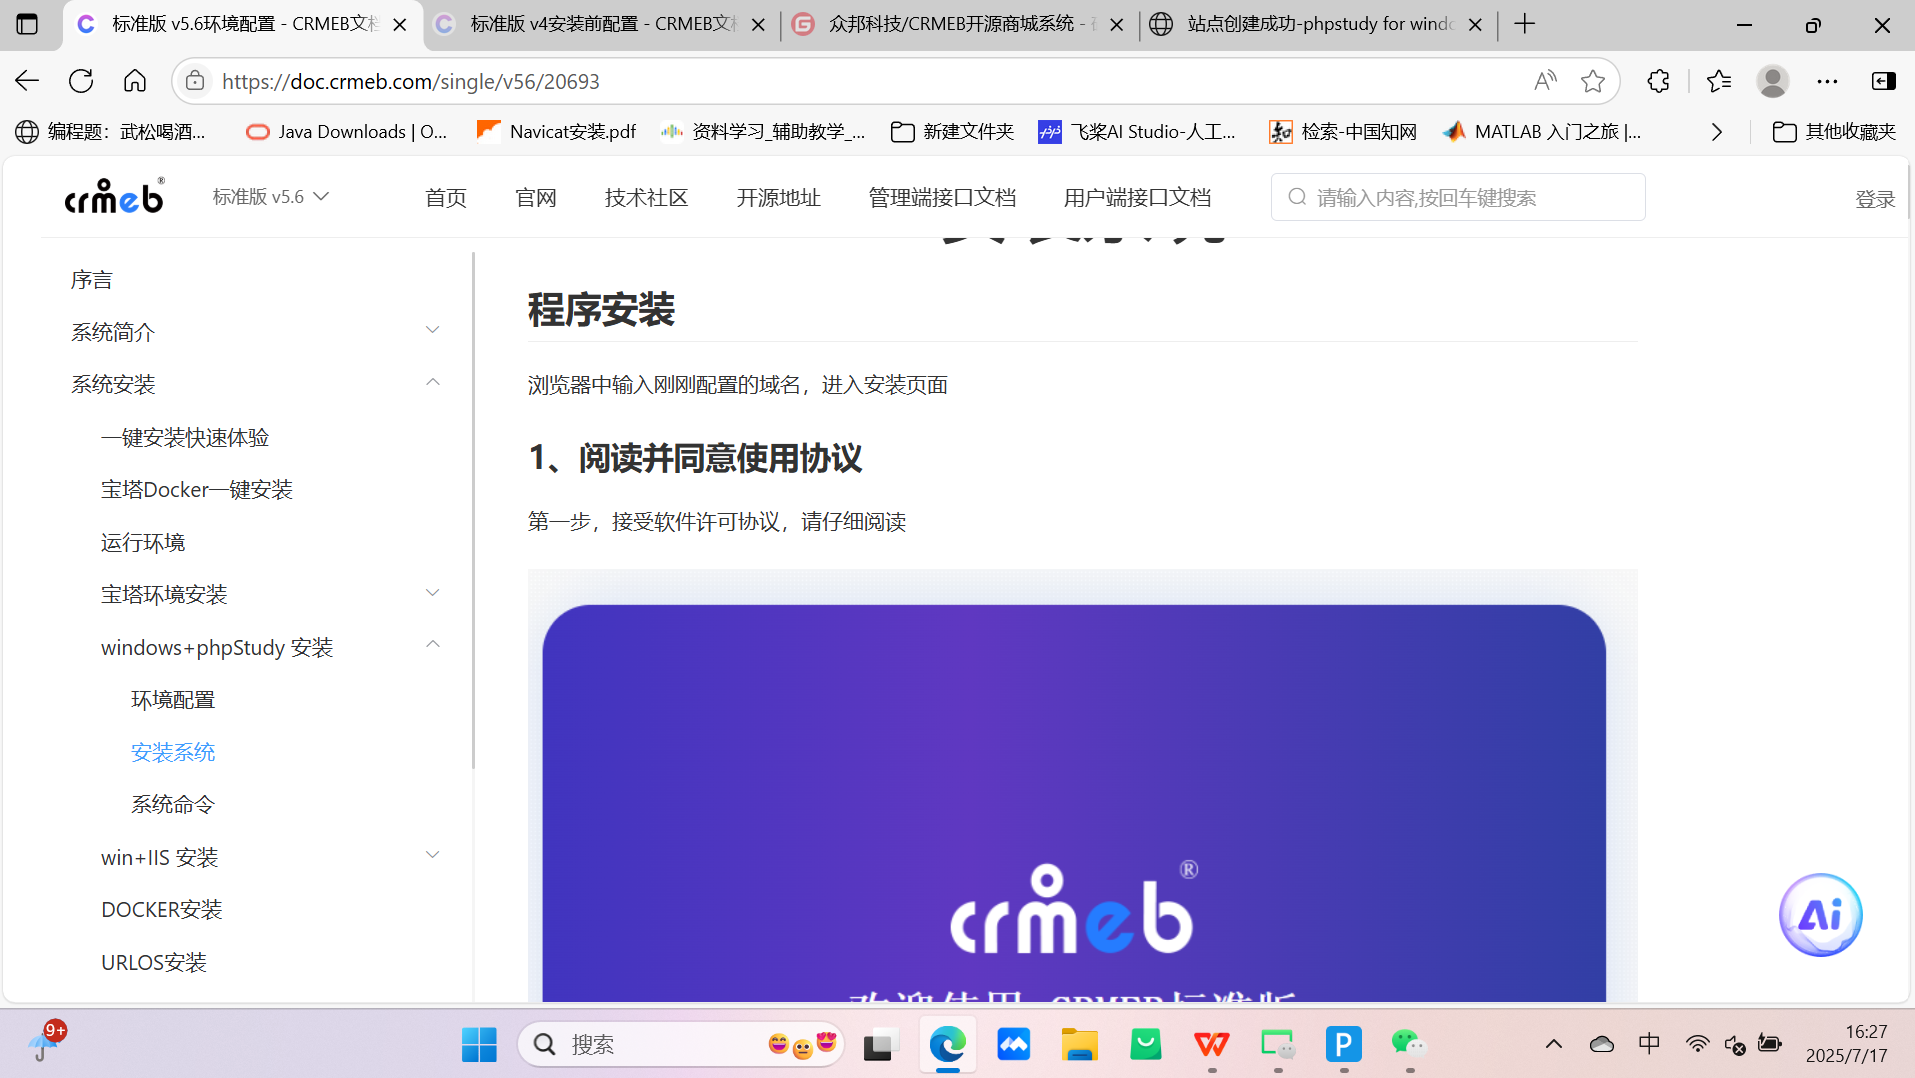Screen dimensions: 1915x1078
Task: Add page to favorites star
Action: 1593,81
